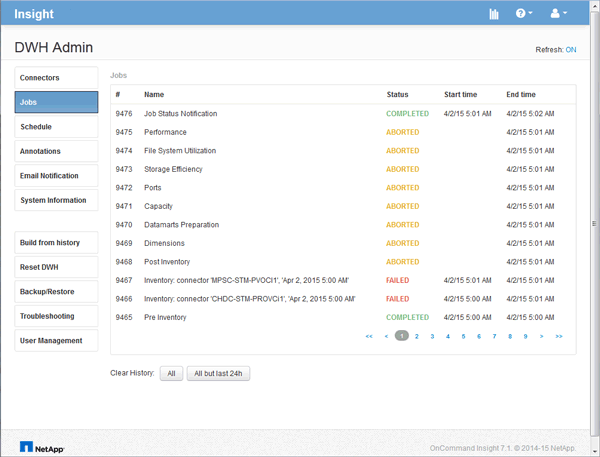Click Build from history
Viewport: 600px width, 457px height.
tap(56, 243)
